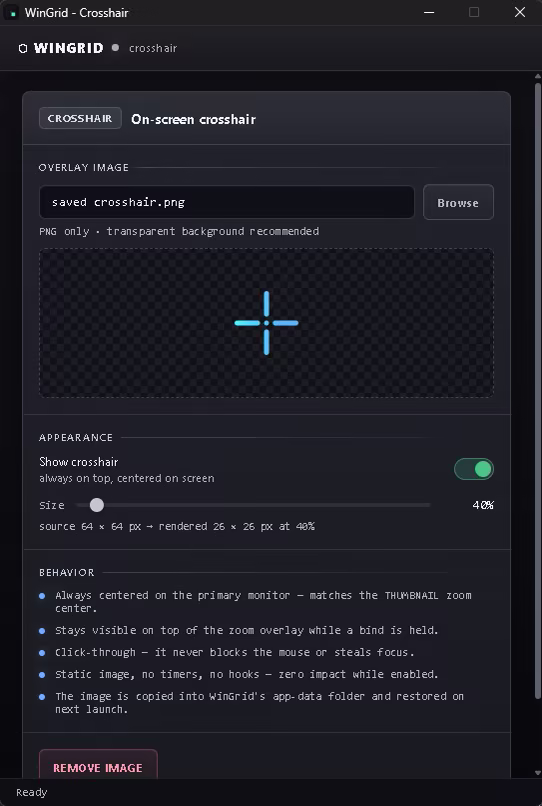Screen dimensions: 542x806
Task: Click the scrollbar down arrow
Action: click(538, 773)
